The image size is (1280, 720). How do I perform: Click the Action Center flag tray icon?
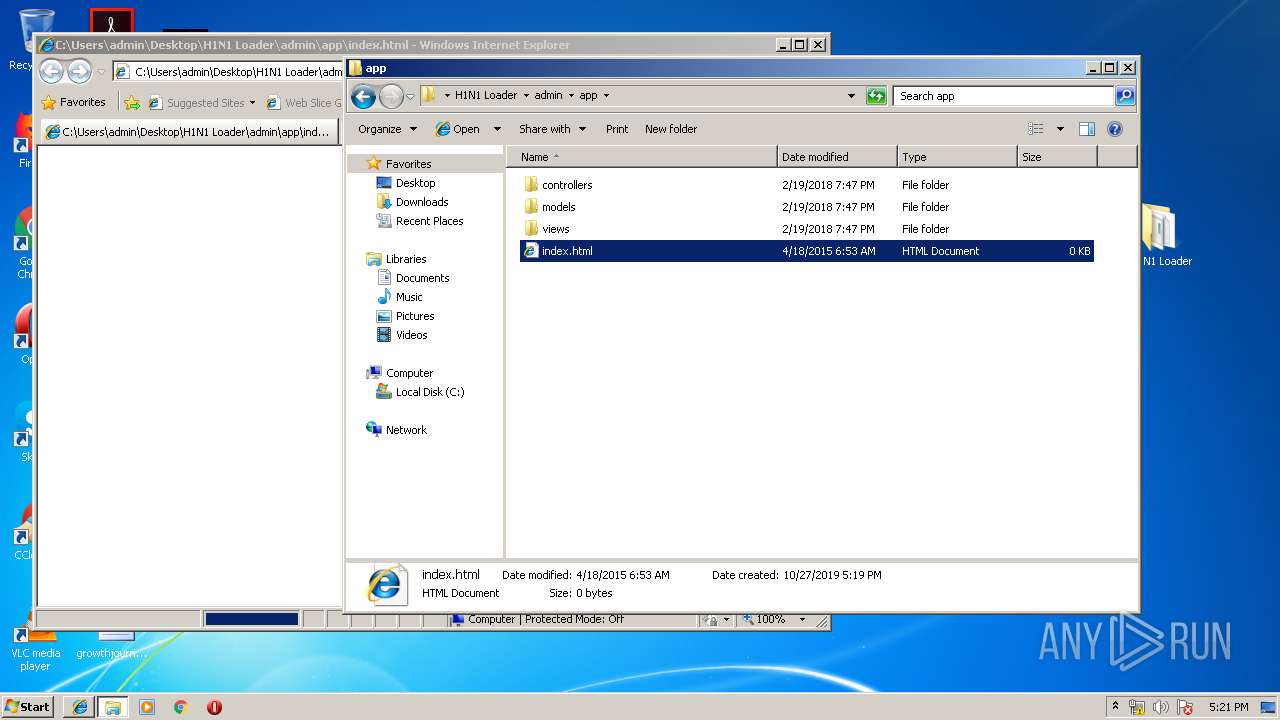pyautogui.click(x=1185, y=707)
